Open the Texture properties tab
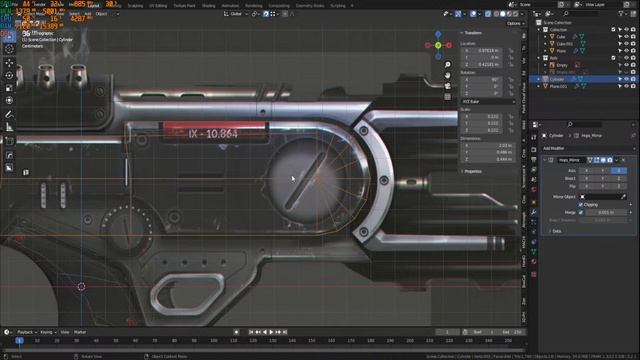This screenshot has width=640, height=360. point(533,274)
